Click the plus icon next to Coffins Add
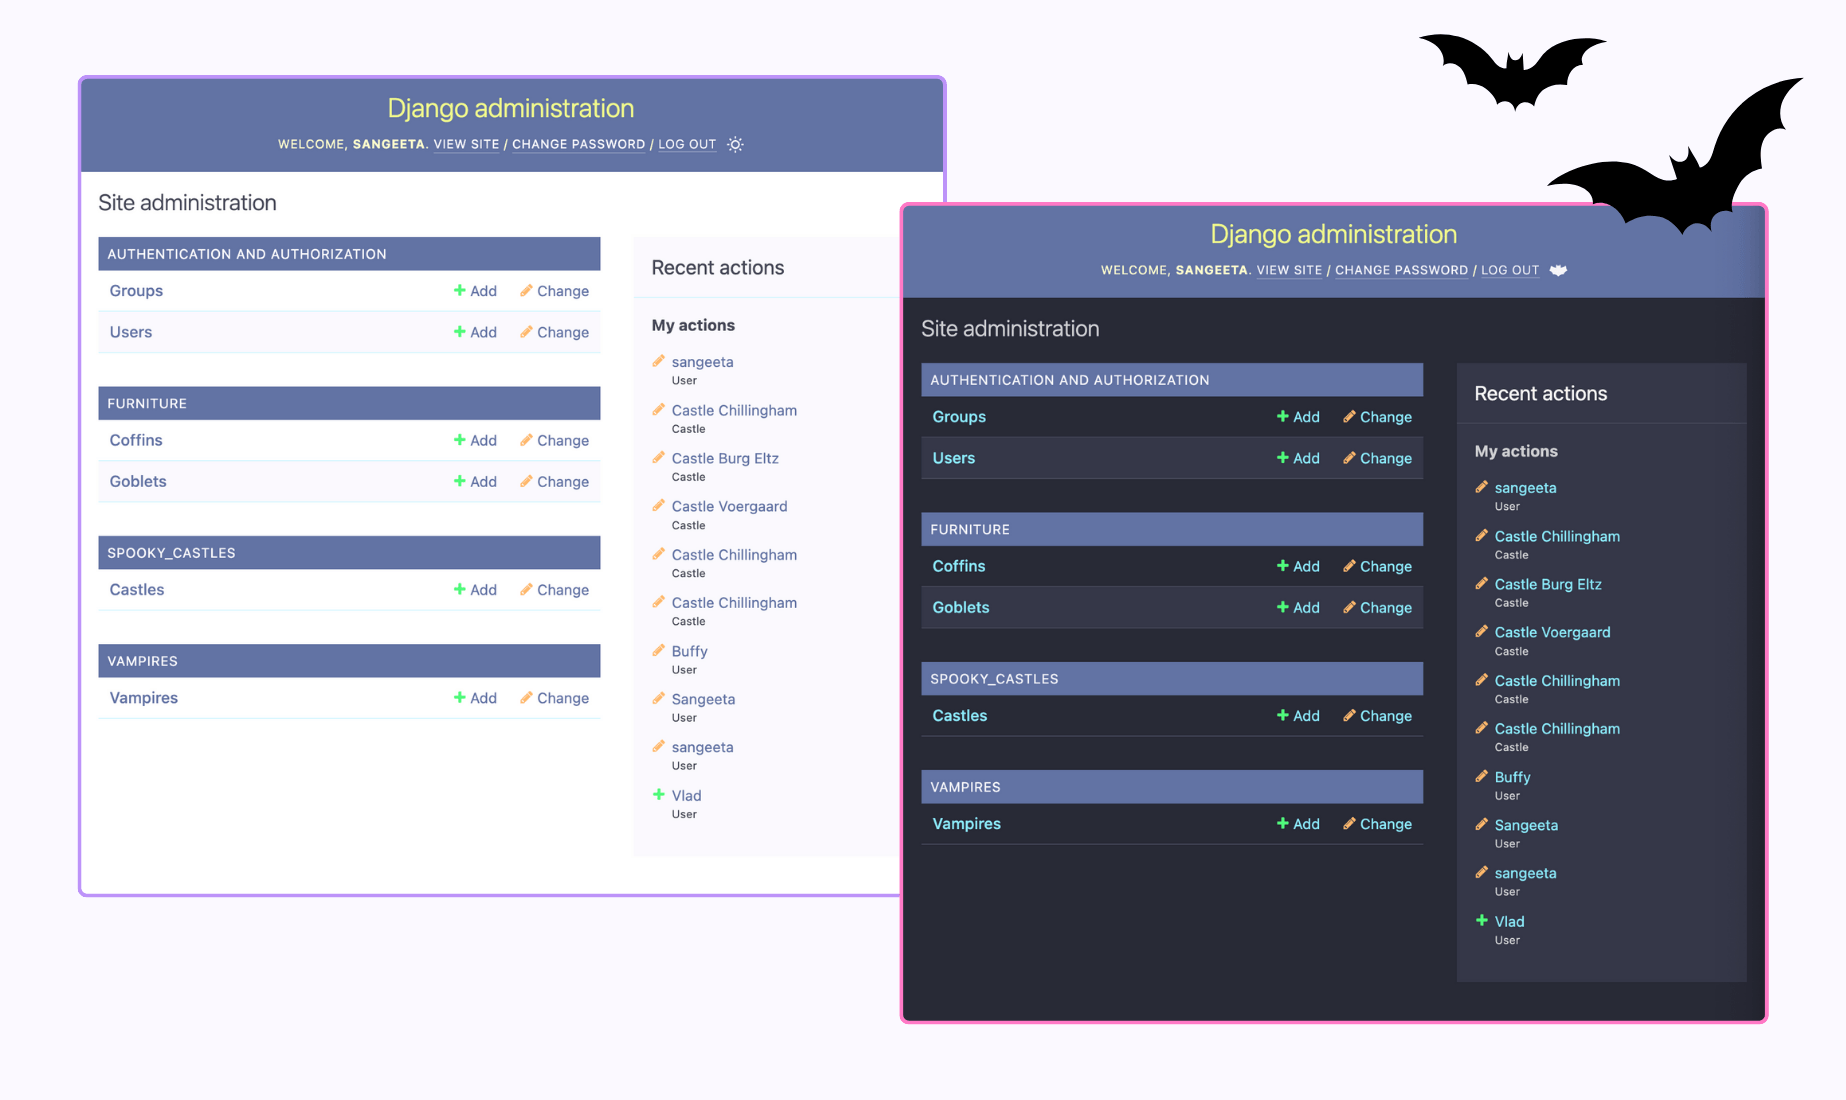This screenshot has height=1100, width=1846. (459, 440)
